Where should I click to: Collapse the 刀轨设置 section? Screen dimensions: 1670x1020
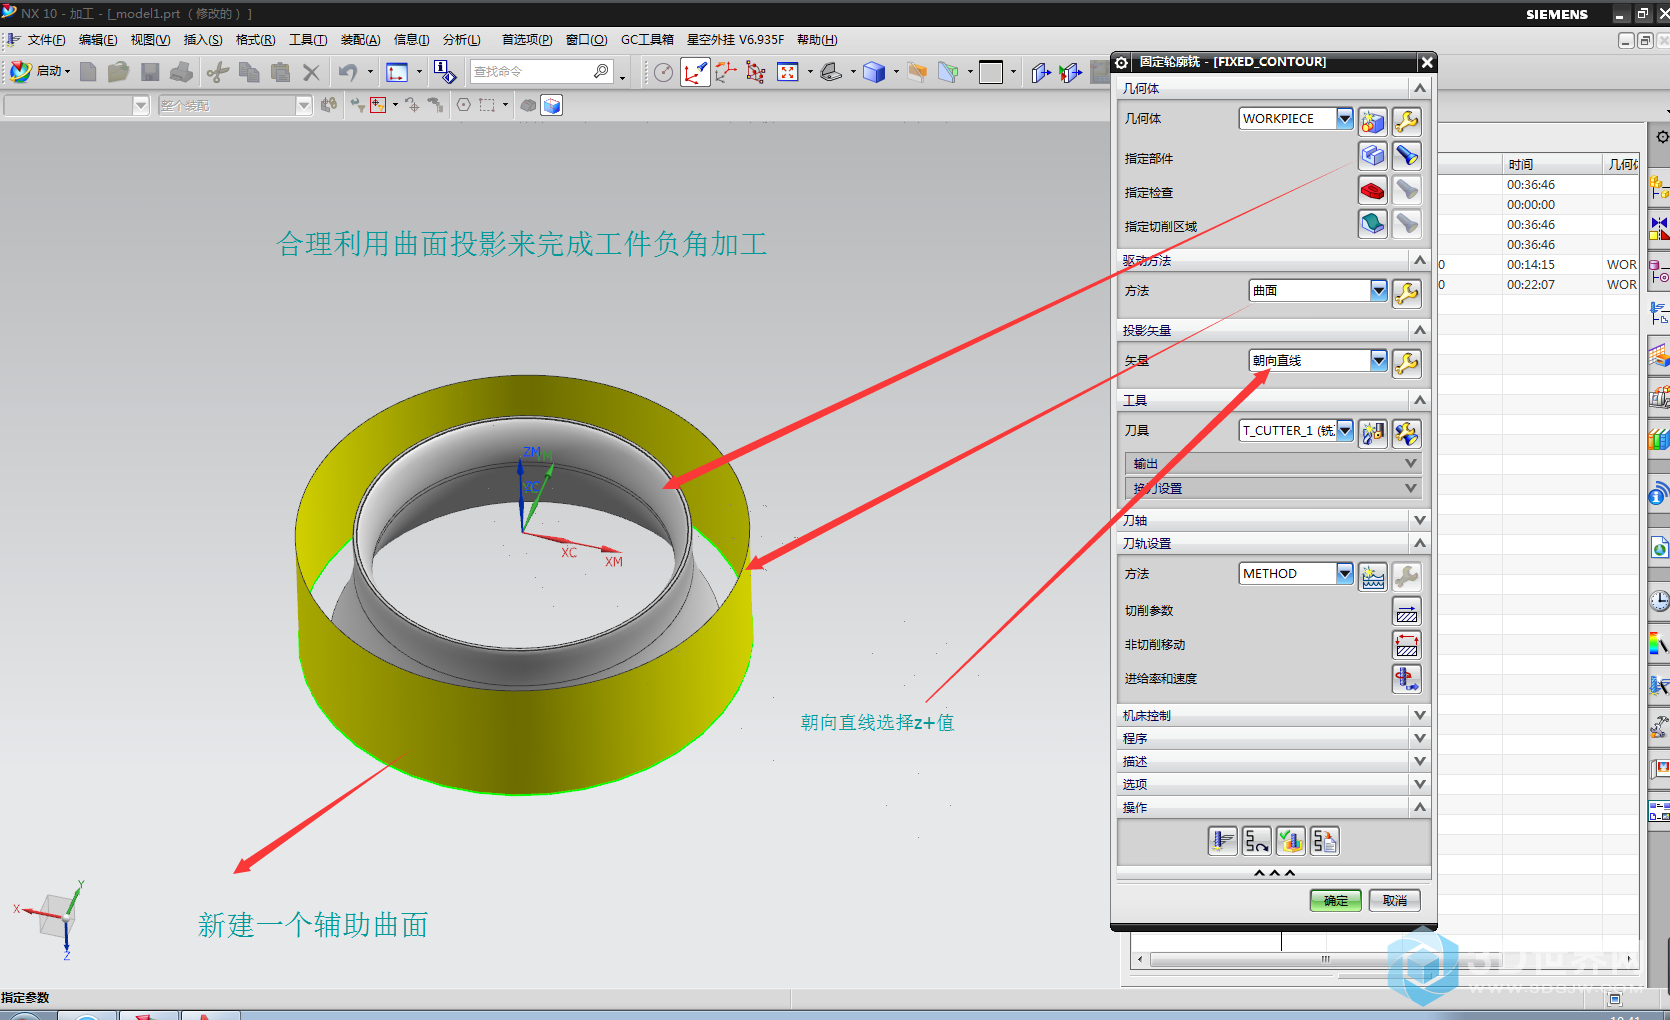[x=1273, y=543]
